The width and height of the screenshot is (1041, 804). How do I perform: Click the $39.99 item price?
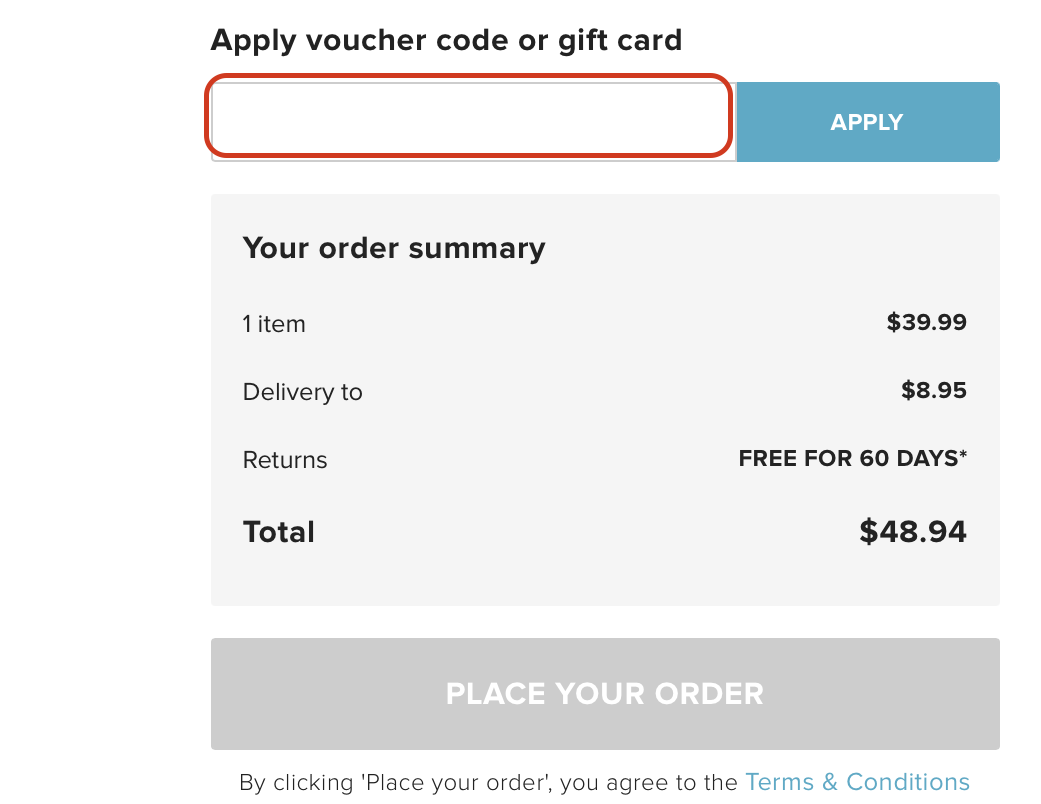click(x=925, y=322)
